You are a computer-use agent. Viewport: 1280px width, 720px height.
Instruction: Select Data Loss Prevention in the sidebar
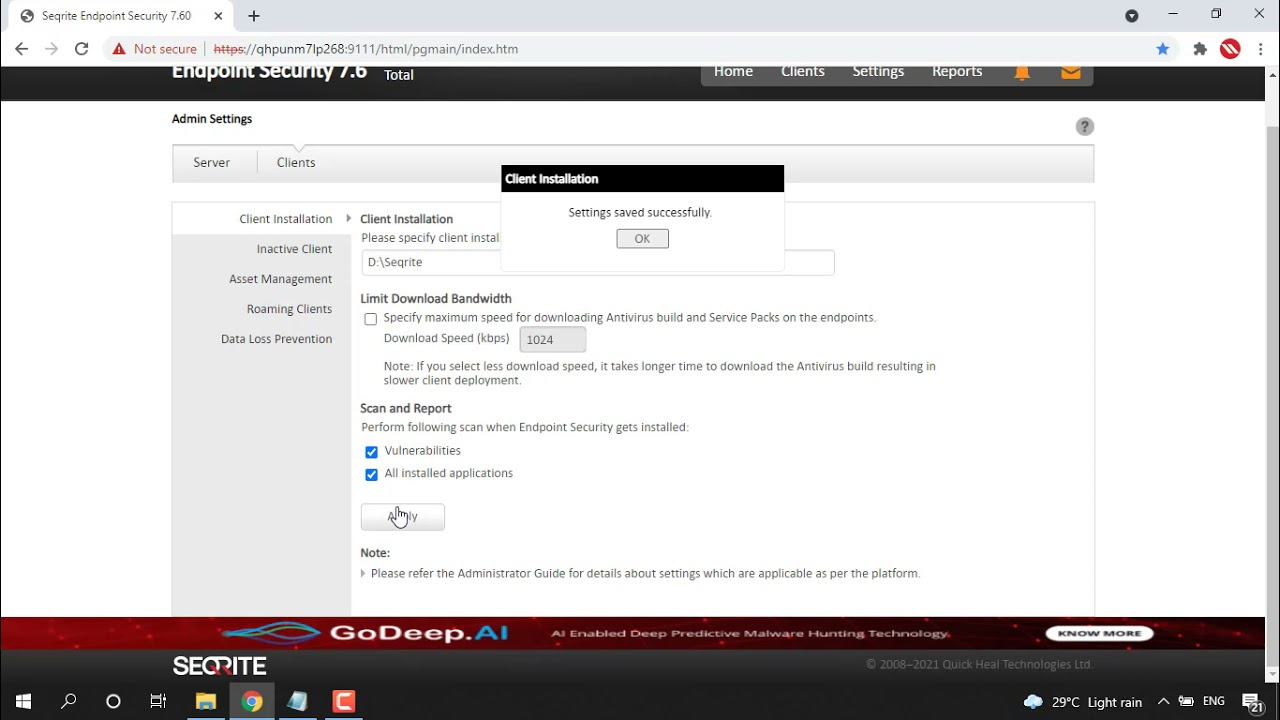pos(276,339)
